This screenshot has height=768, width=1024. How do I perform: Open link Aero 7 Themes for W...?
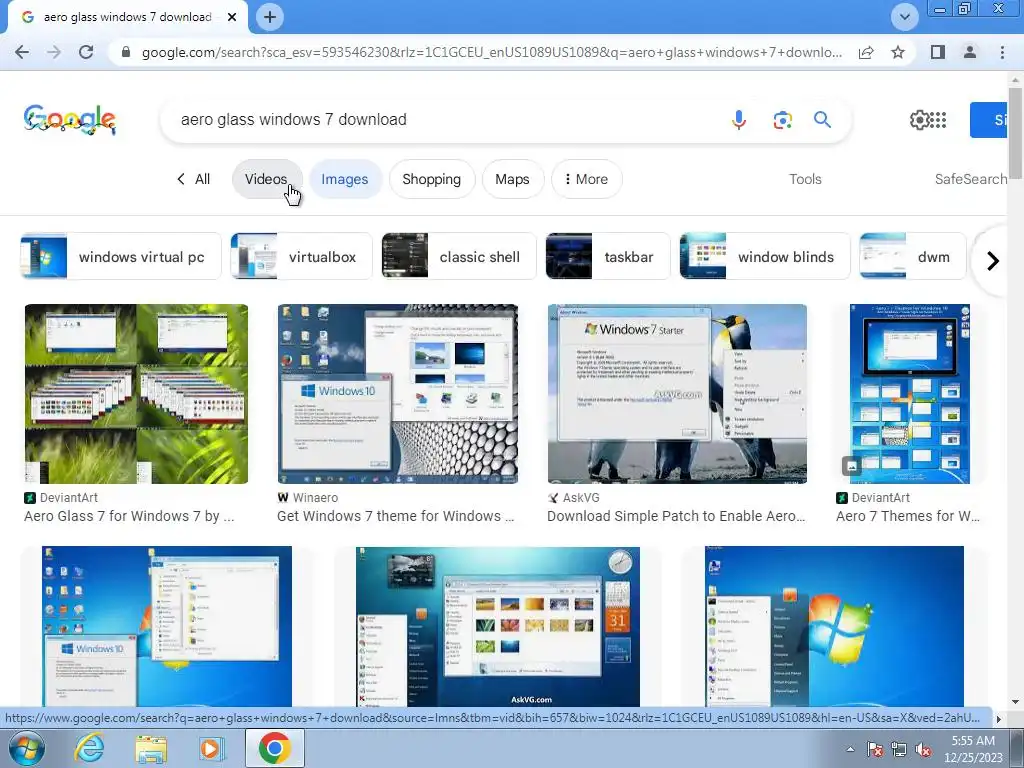point(908,516)
